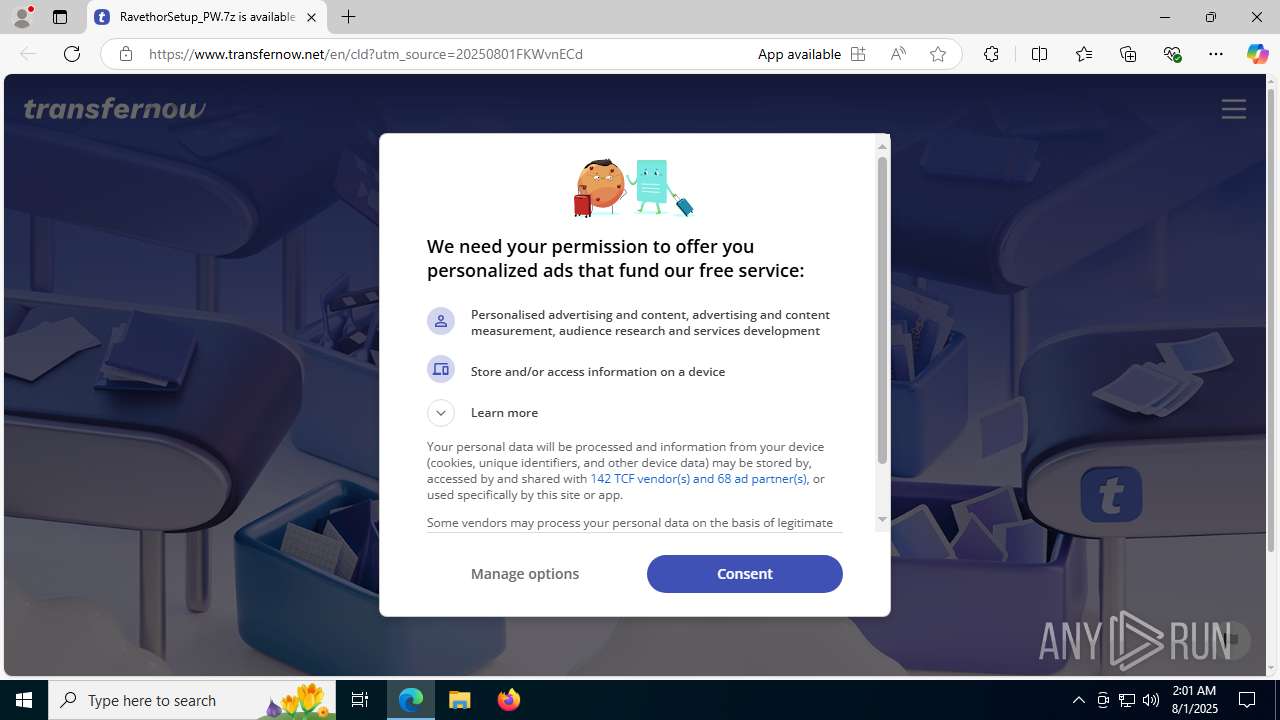This screenshot has height=720, width=1280.
Task: Open Browser essentials heart icon
Action: coord(1172,54)
